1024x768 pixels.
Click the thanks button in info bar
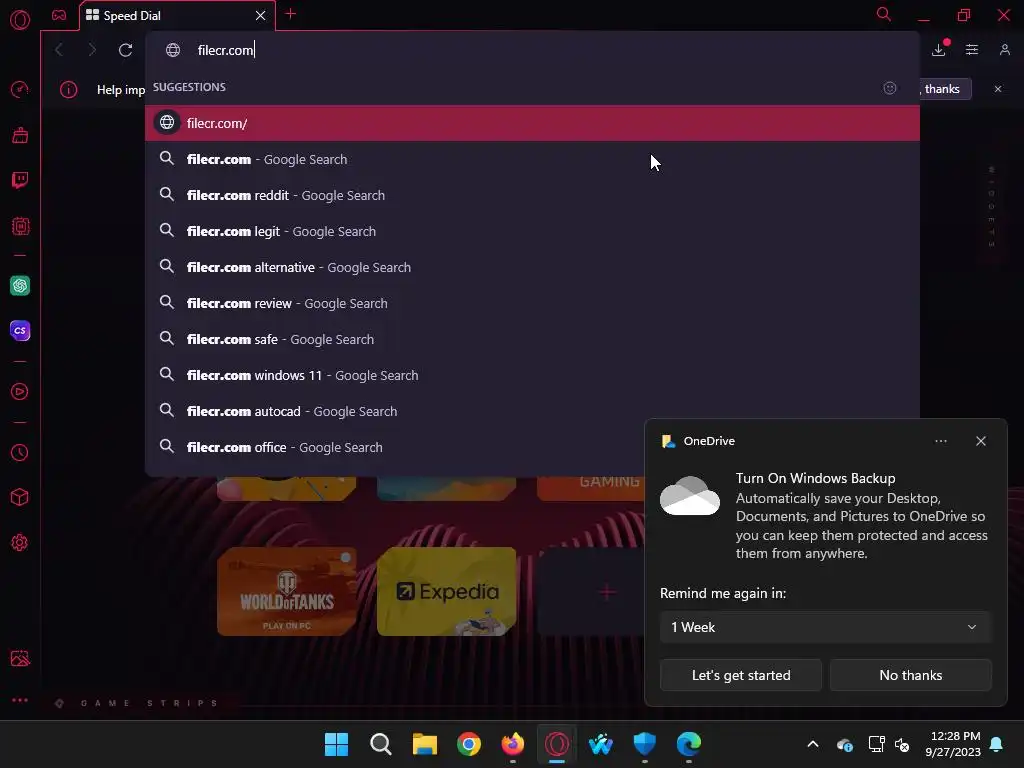[945, 89]
